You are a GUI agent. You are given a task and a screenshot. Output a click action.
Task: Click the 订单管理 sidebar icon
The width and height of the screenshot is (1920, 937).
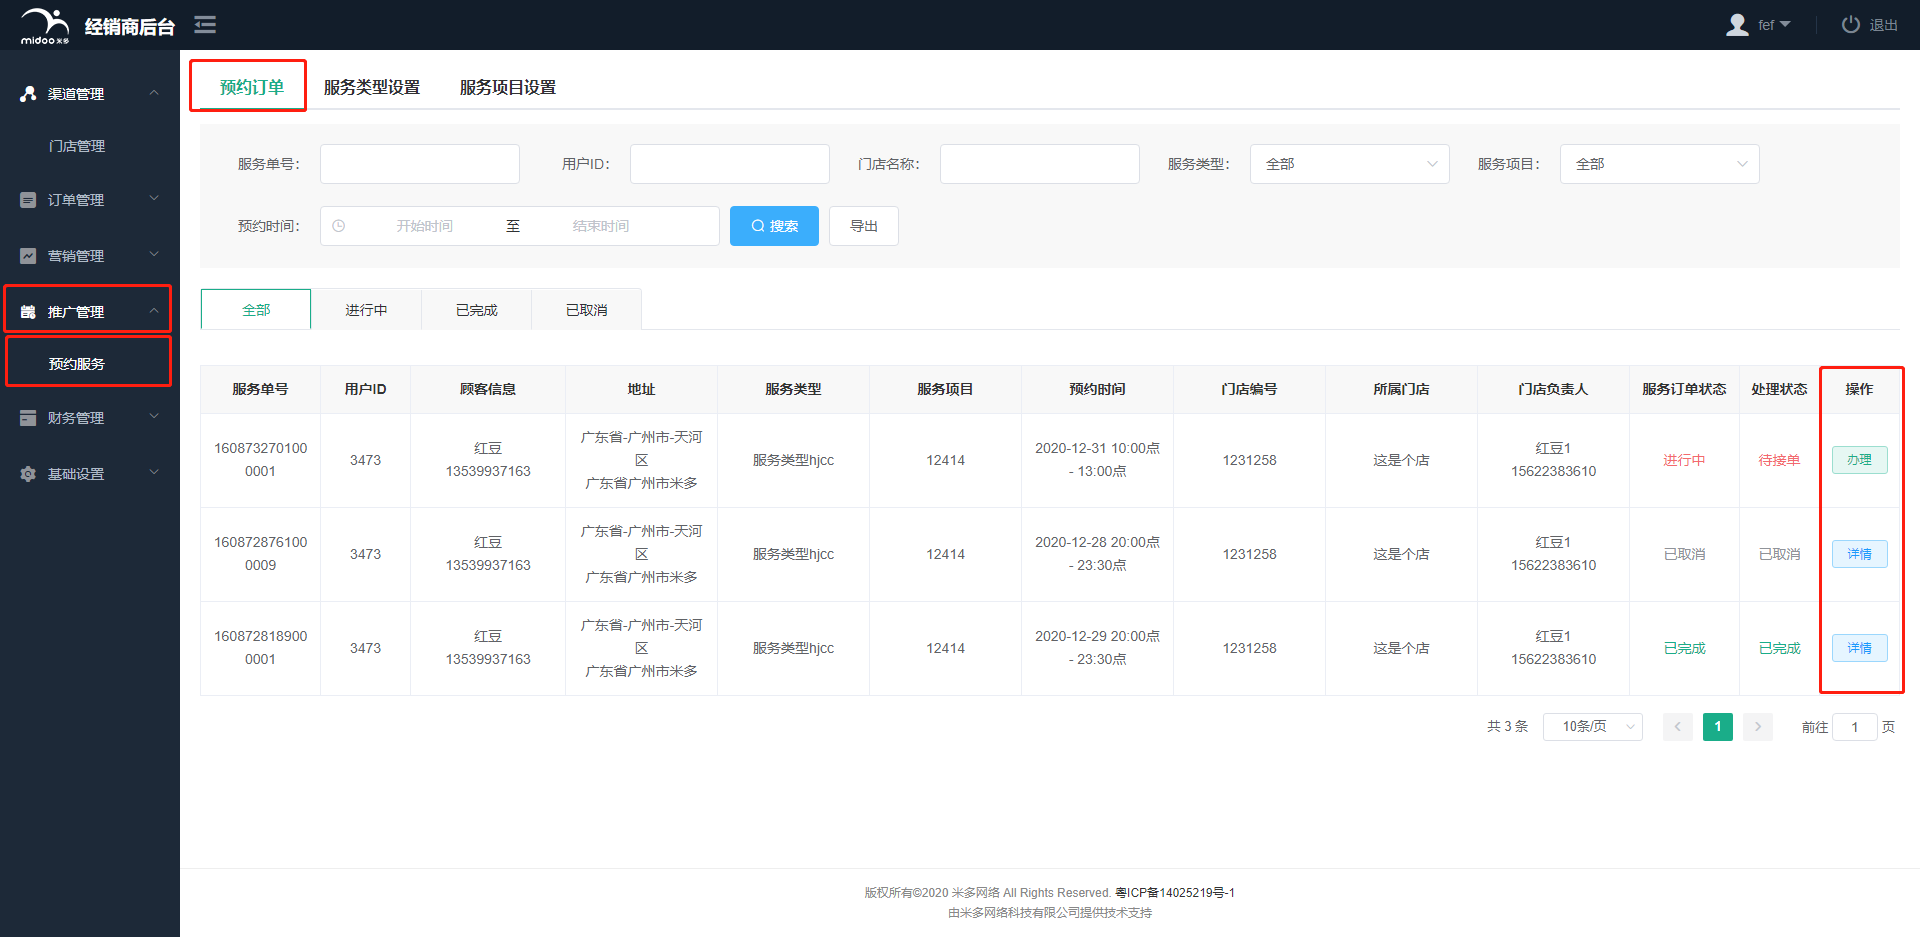coord(28,200)
